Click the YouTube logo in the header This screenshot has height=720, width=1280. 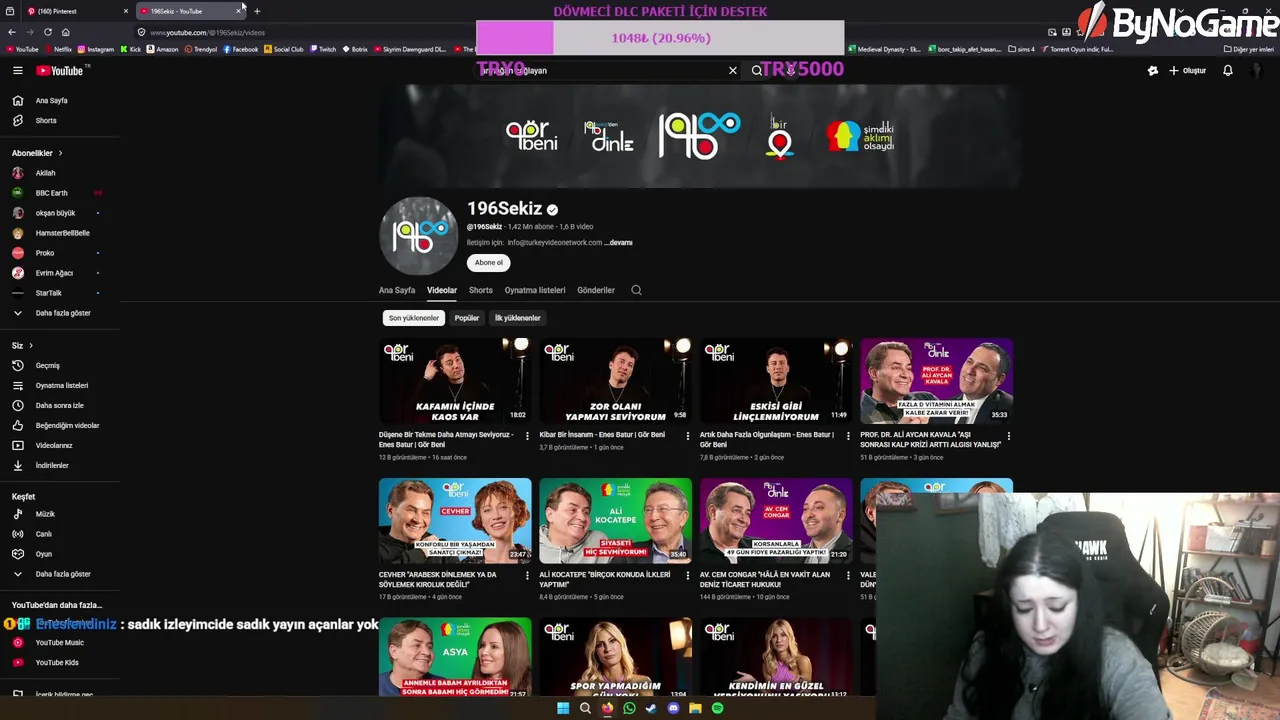60,70
